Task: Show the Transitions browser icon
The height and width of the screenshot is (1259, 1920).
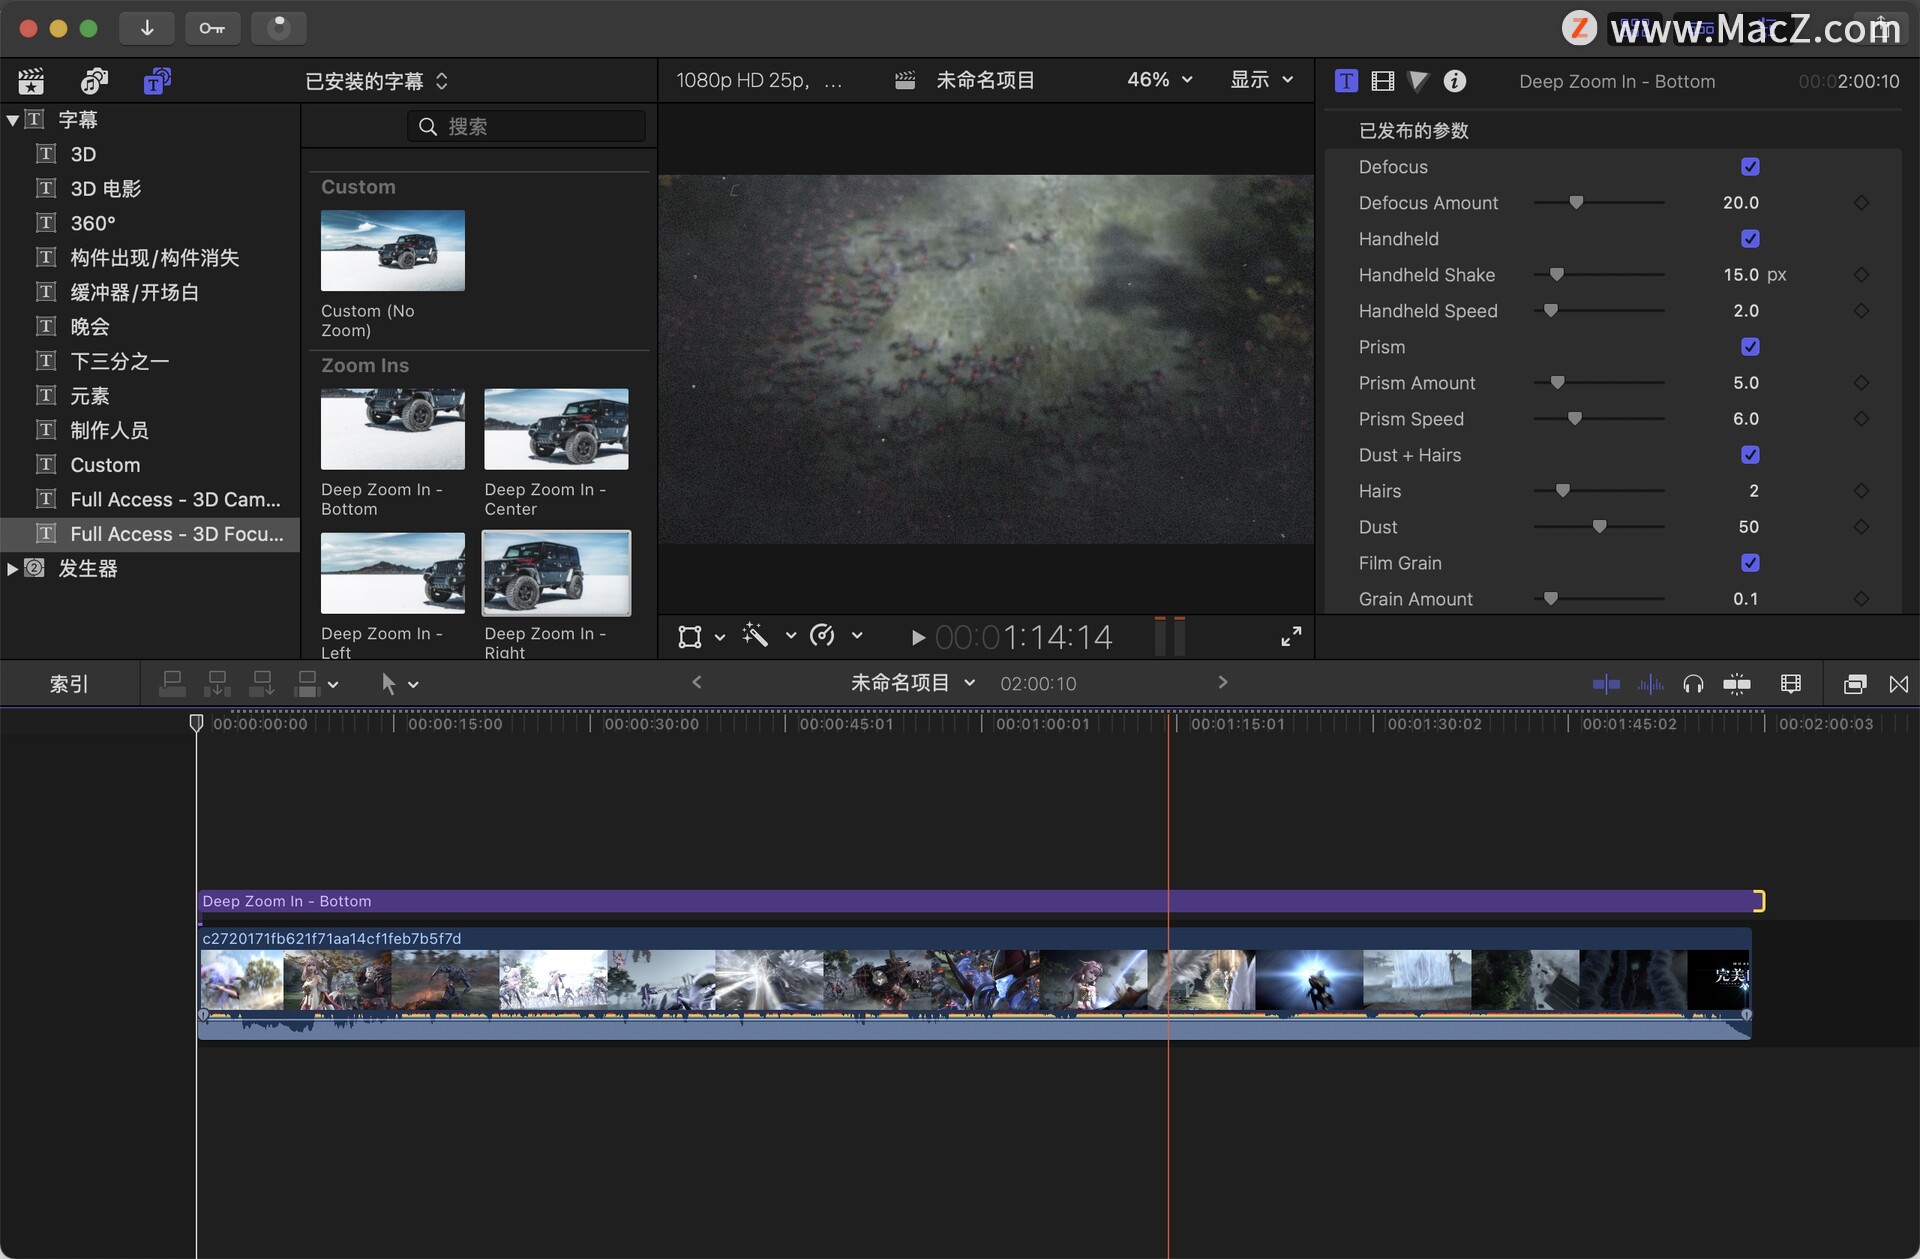Action: pyautogui.click(x=1898, y=684)
